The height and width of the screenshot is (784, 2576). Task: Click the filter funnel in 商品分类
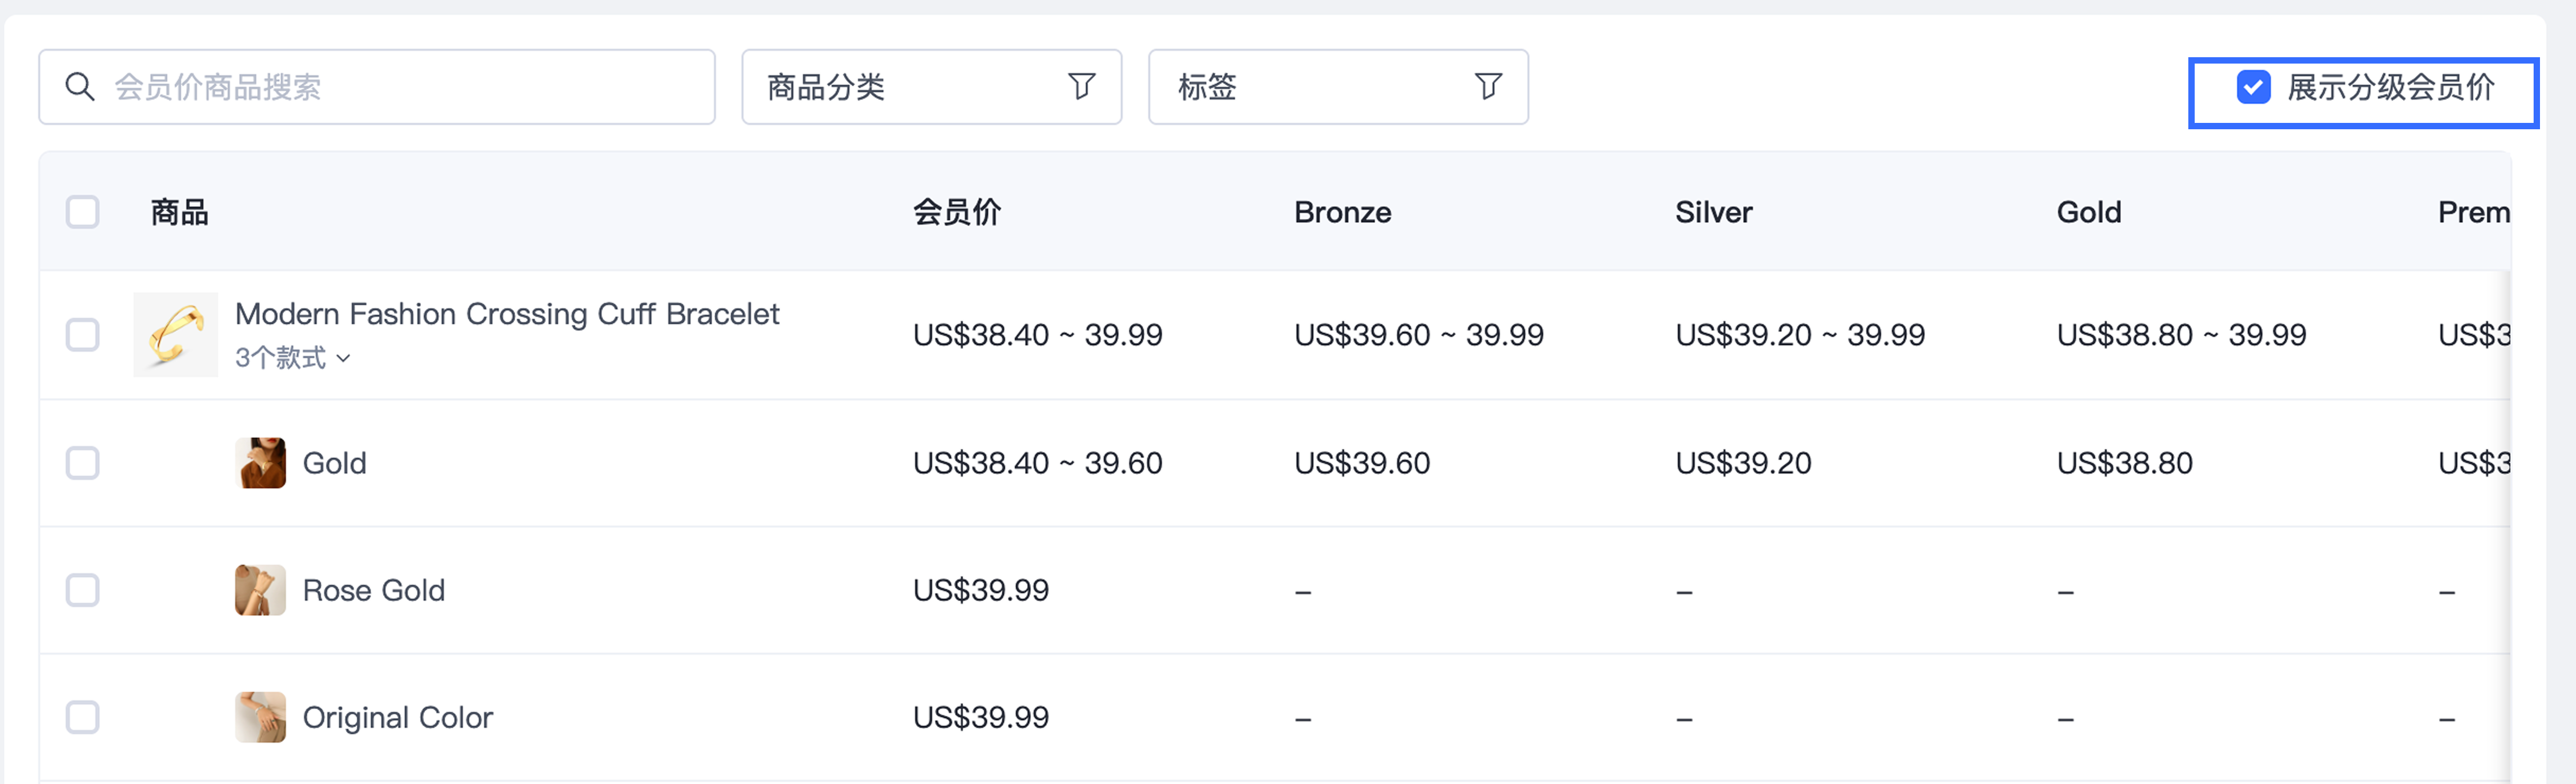[1081, 87]
